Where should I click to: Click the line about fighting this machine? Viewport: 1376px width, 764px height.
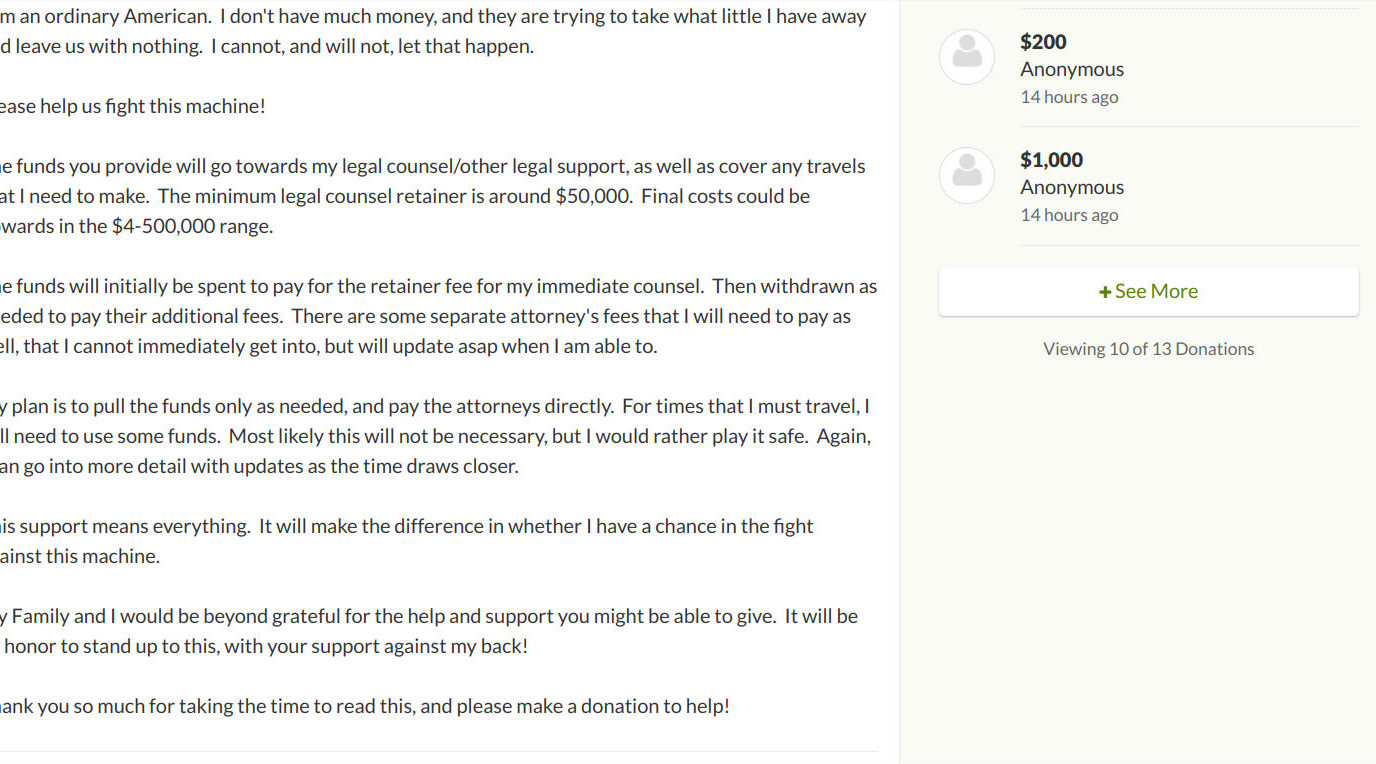point(133,106)
